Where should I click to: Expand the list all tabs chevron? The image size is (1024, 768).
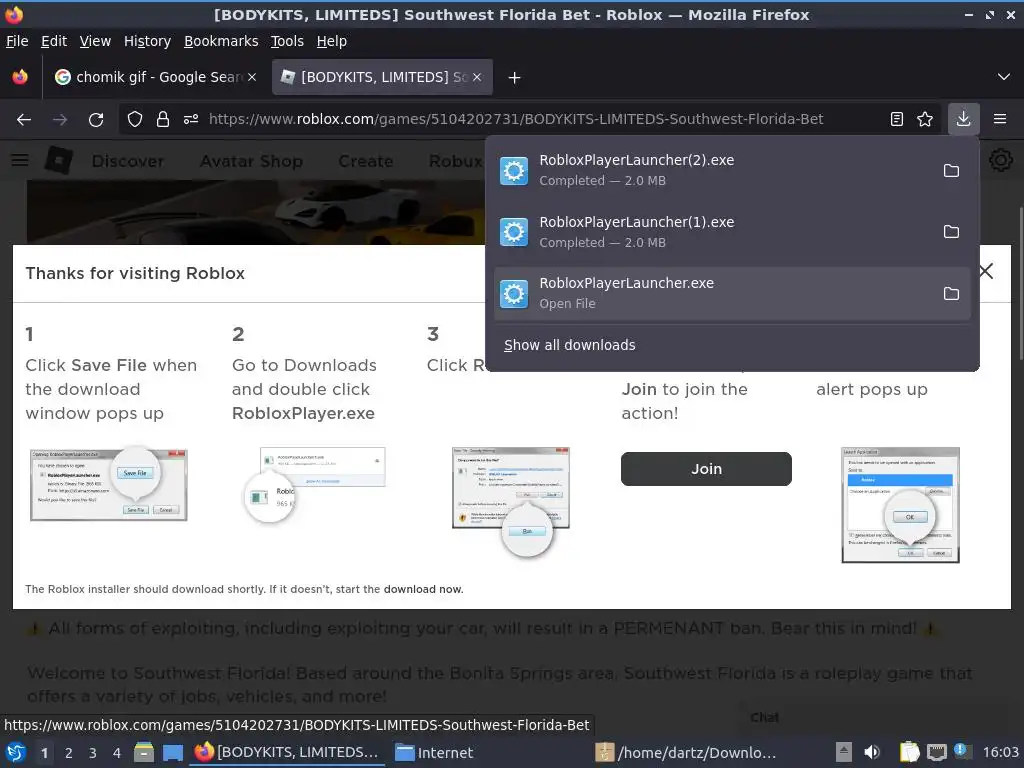click(x=1004, y=77)
